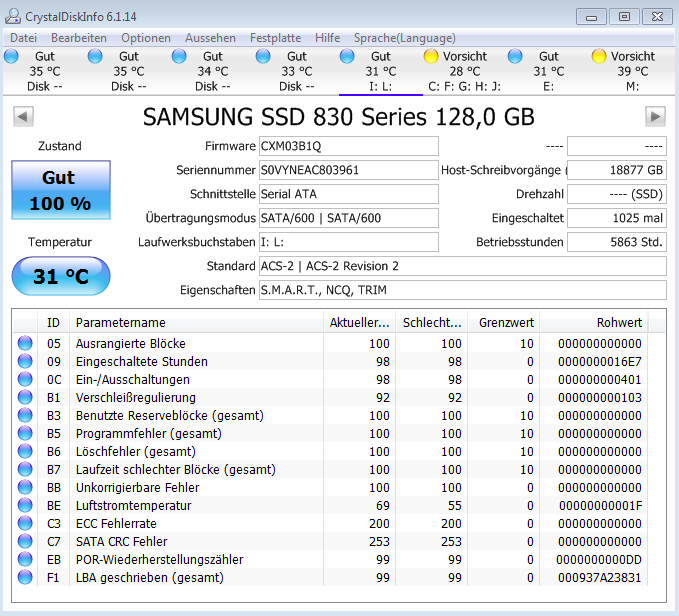The height and width of the screenshot is (616, 679).
Task: Select Vorsicht disk M: at 39 °C
Action: pyautogui.click(x=633, y=71)
